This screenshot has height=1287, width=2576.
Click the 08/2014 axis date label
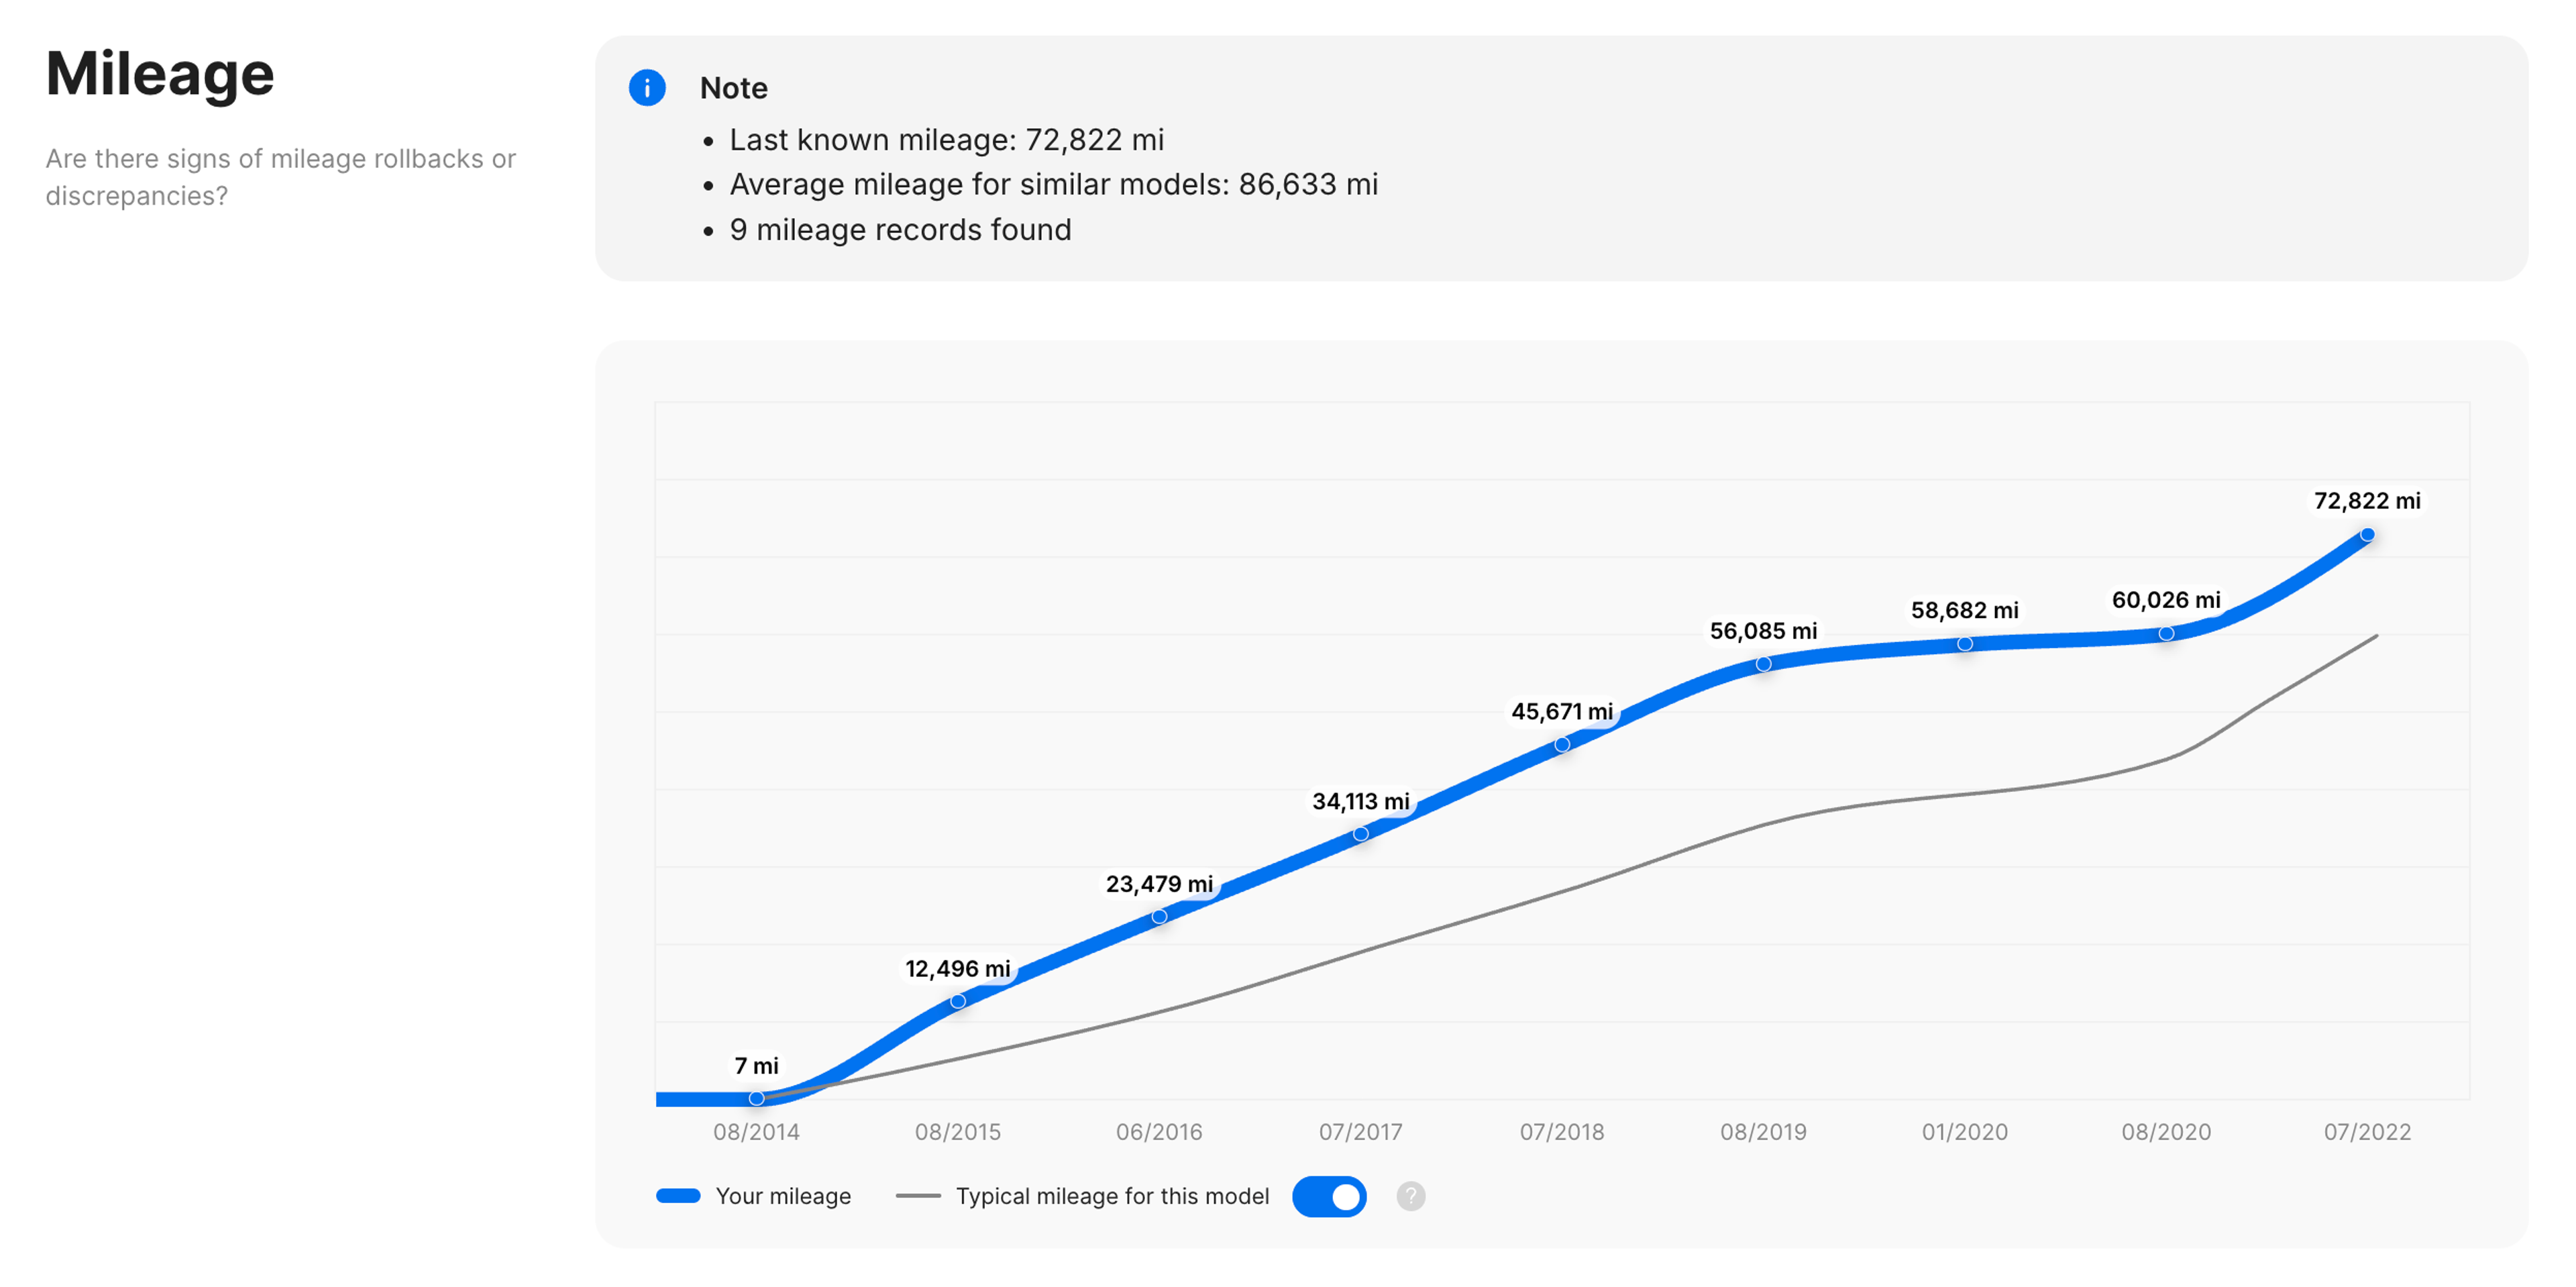coord(756,1132)
